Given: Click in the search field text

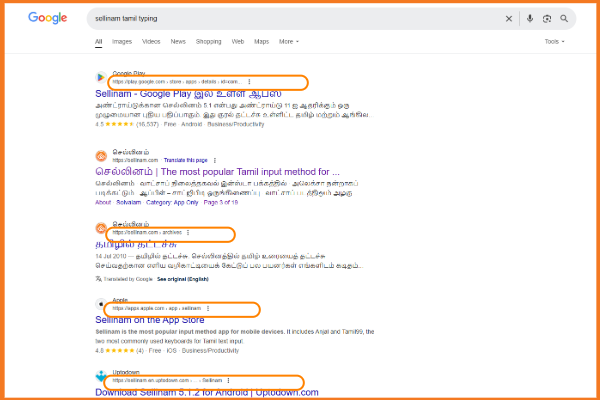Looking at the screenshot, I should coord(126,18).
